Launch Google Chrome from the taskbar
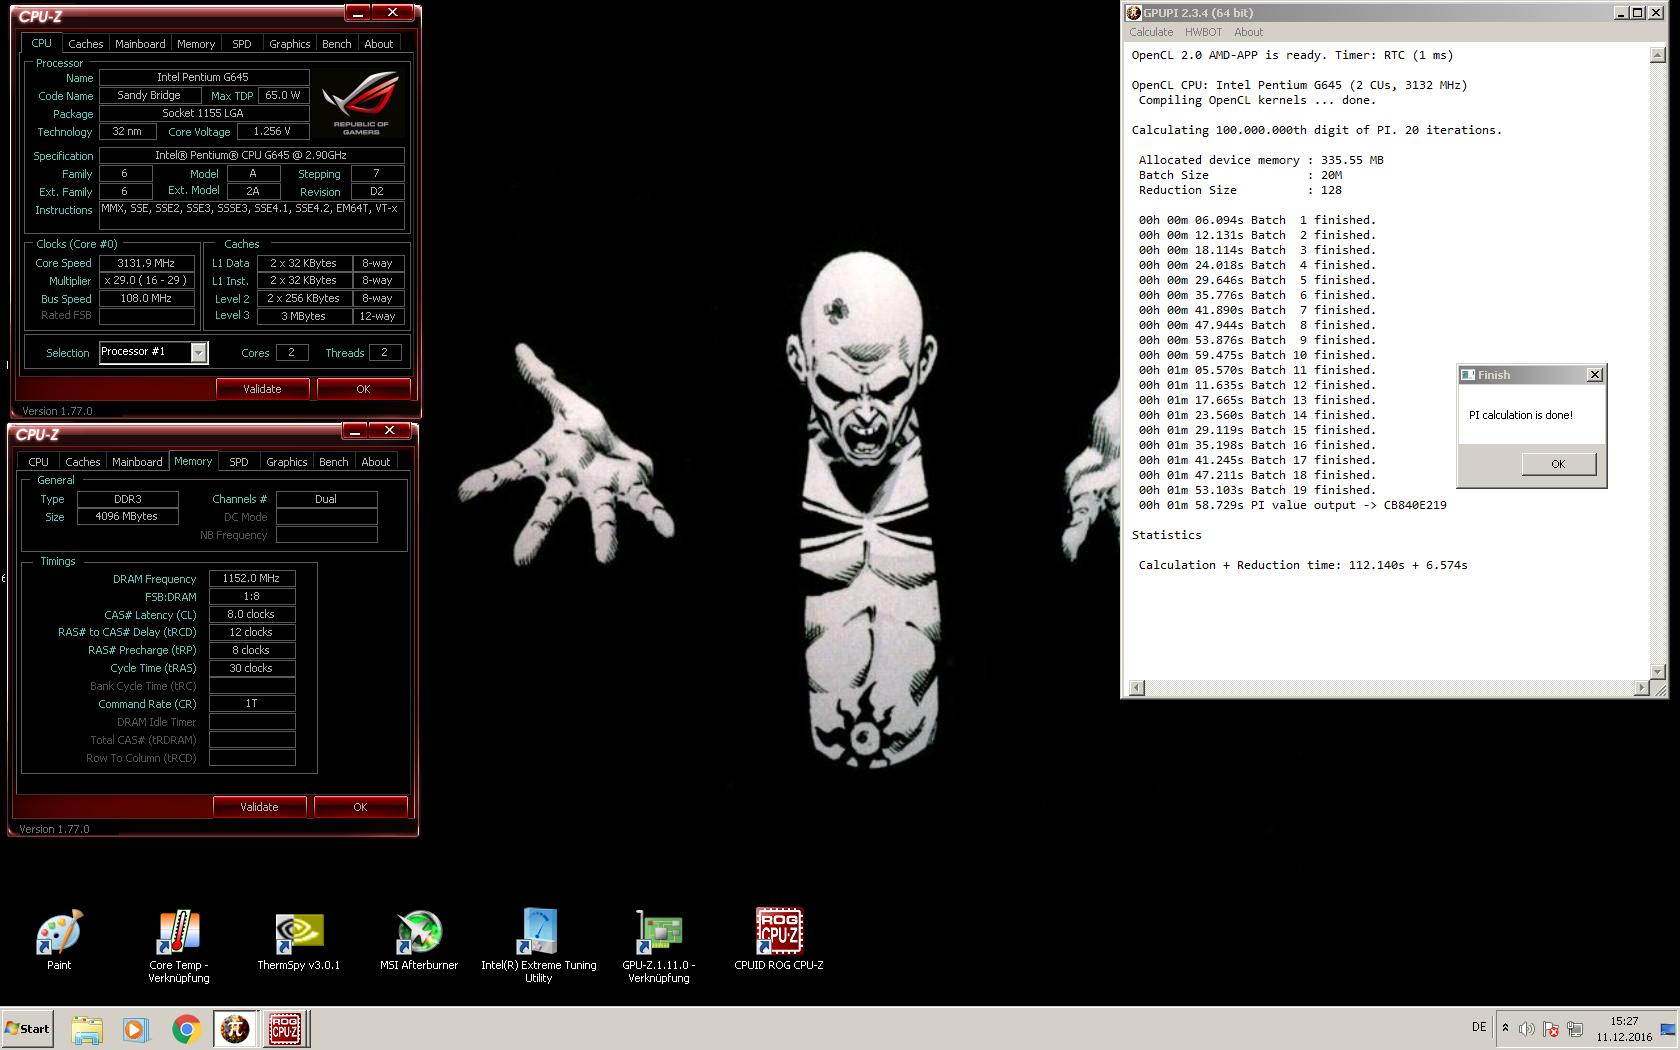This screenshot has width=1680, height=1050. 186,1029
